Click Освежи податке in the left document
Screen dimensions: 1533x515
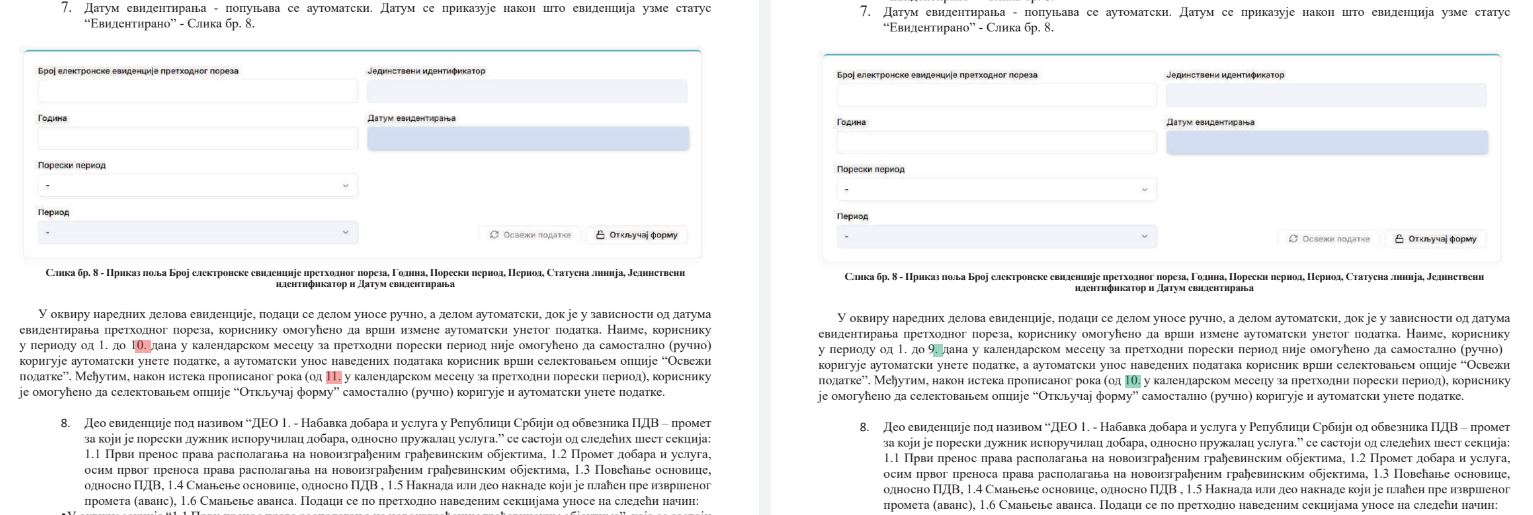[x=530, y=235]
